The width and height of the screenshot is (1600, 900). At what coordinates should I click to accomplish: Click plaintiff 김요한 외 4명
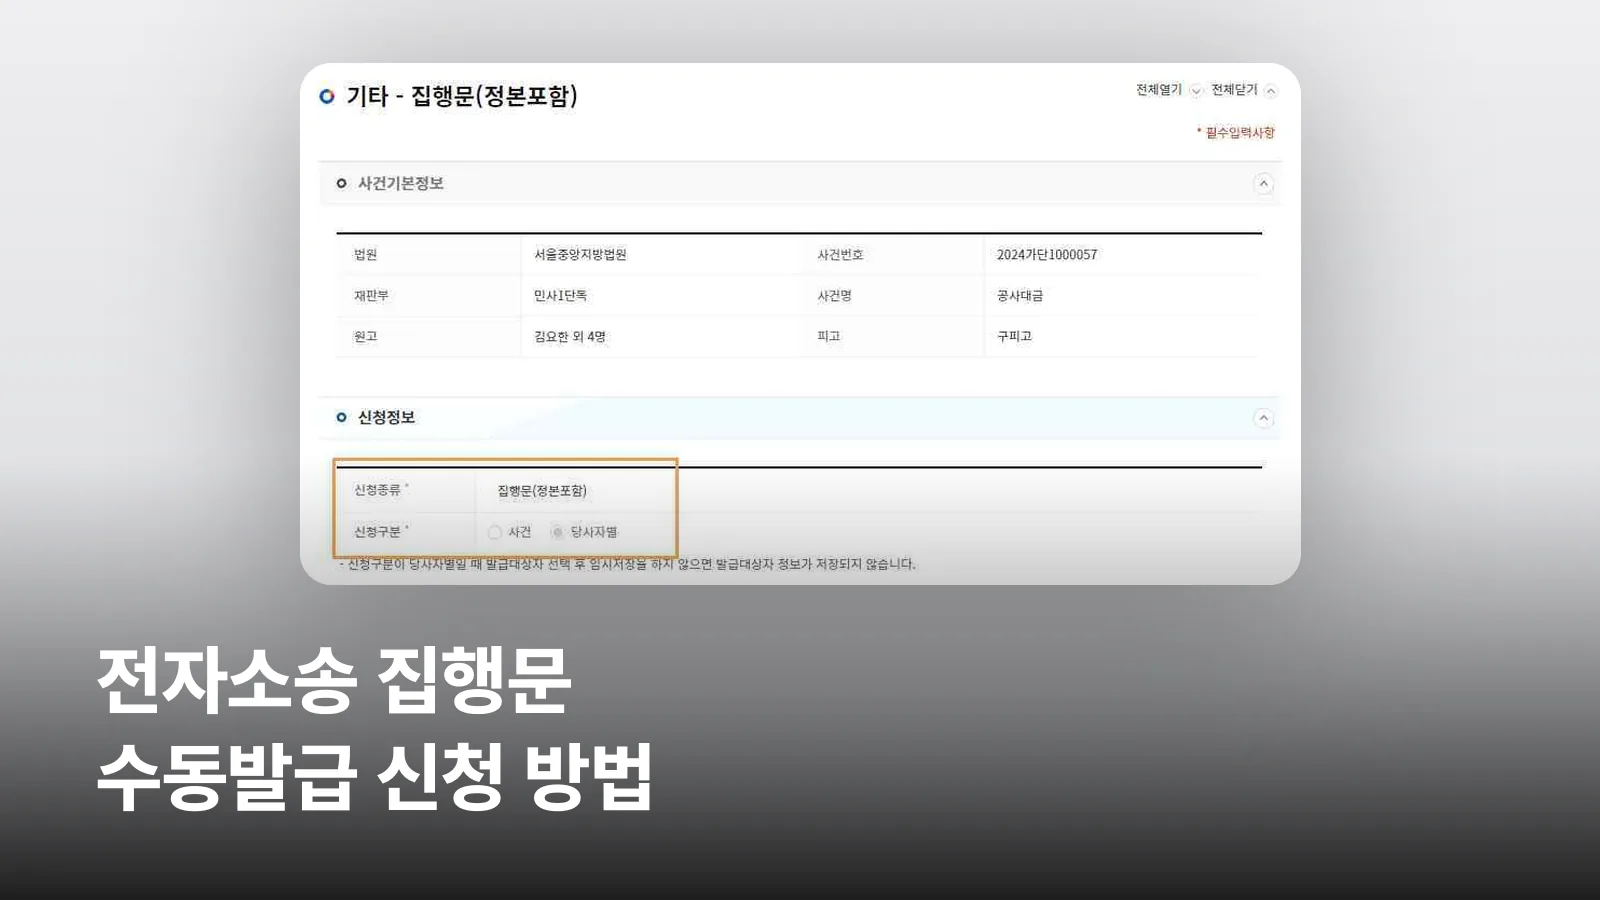(570, 337)
